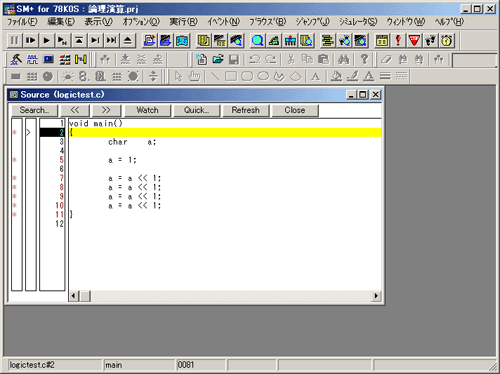The width and height of the screenshot is (500, 374).
Task: Click the Return Out step icon
Action: [x=79, y=40]
